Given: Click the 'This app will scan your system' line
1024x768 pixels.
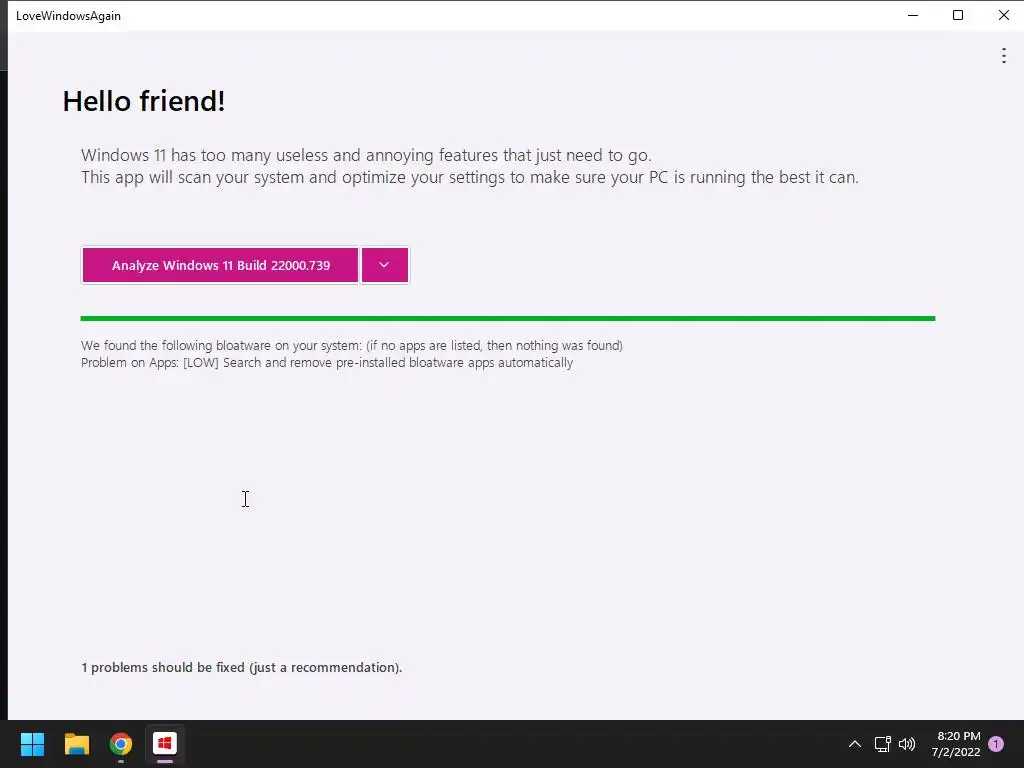Looking at the screenshot, I should coord(470,178).
